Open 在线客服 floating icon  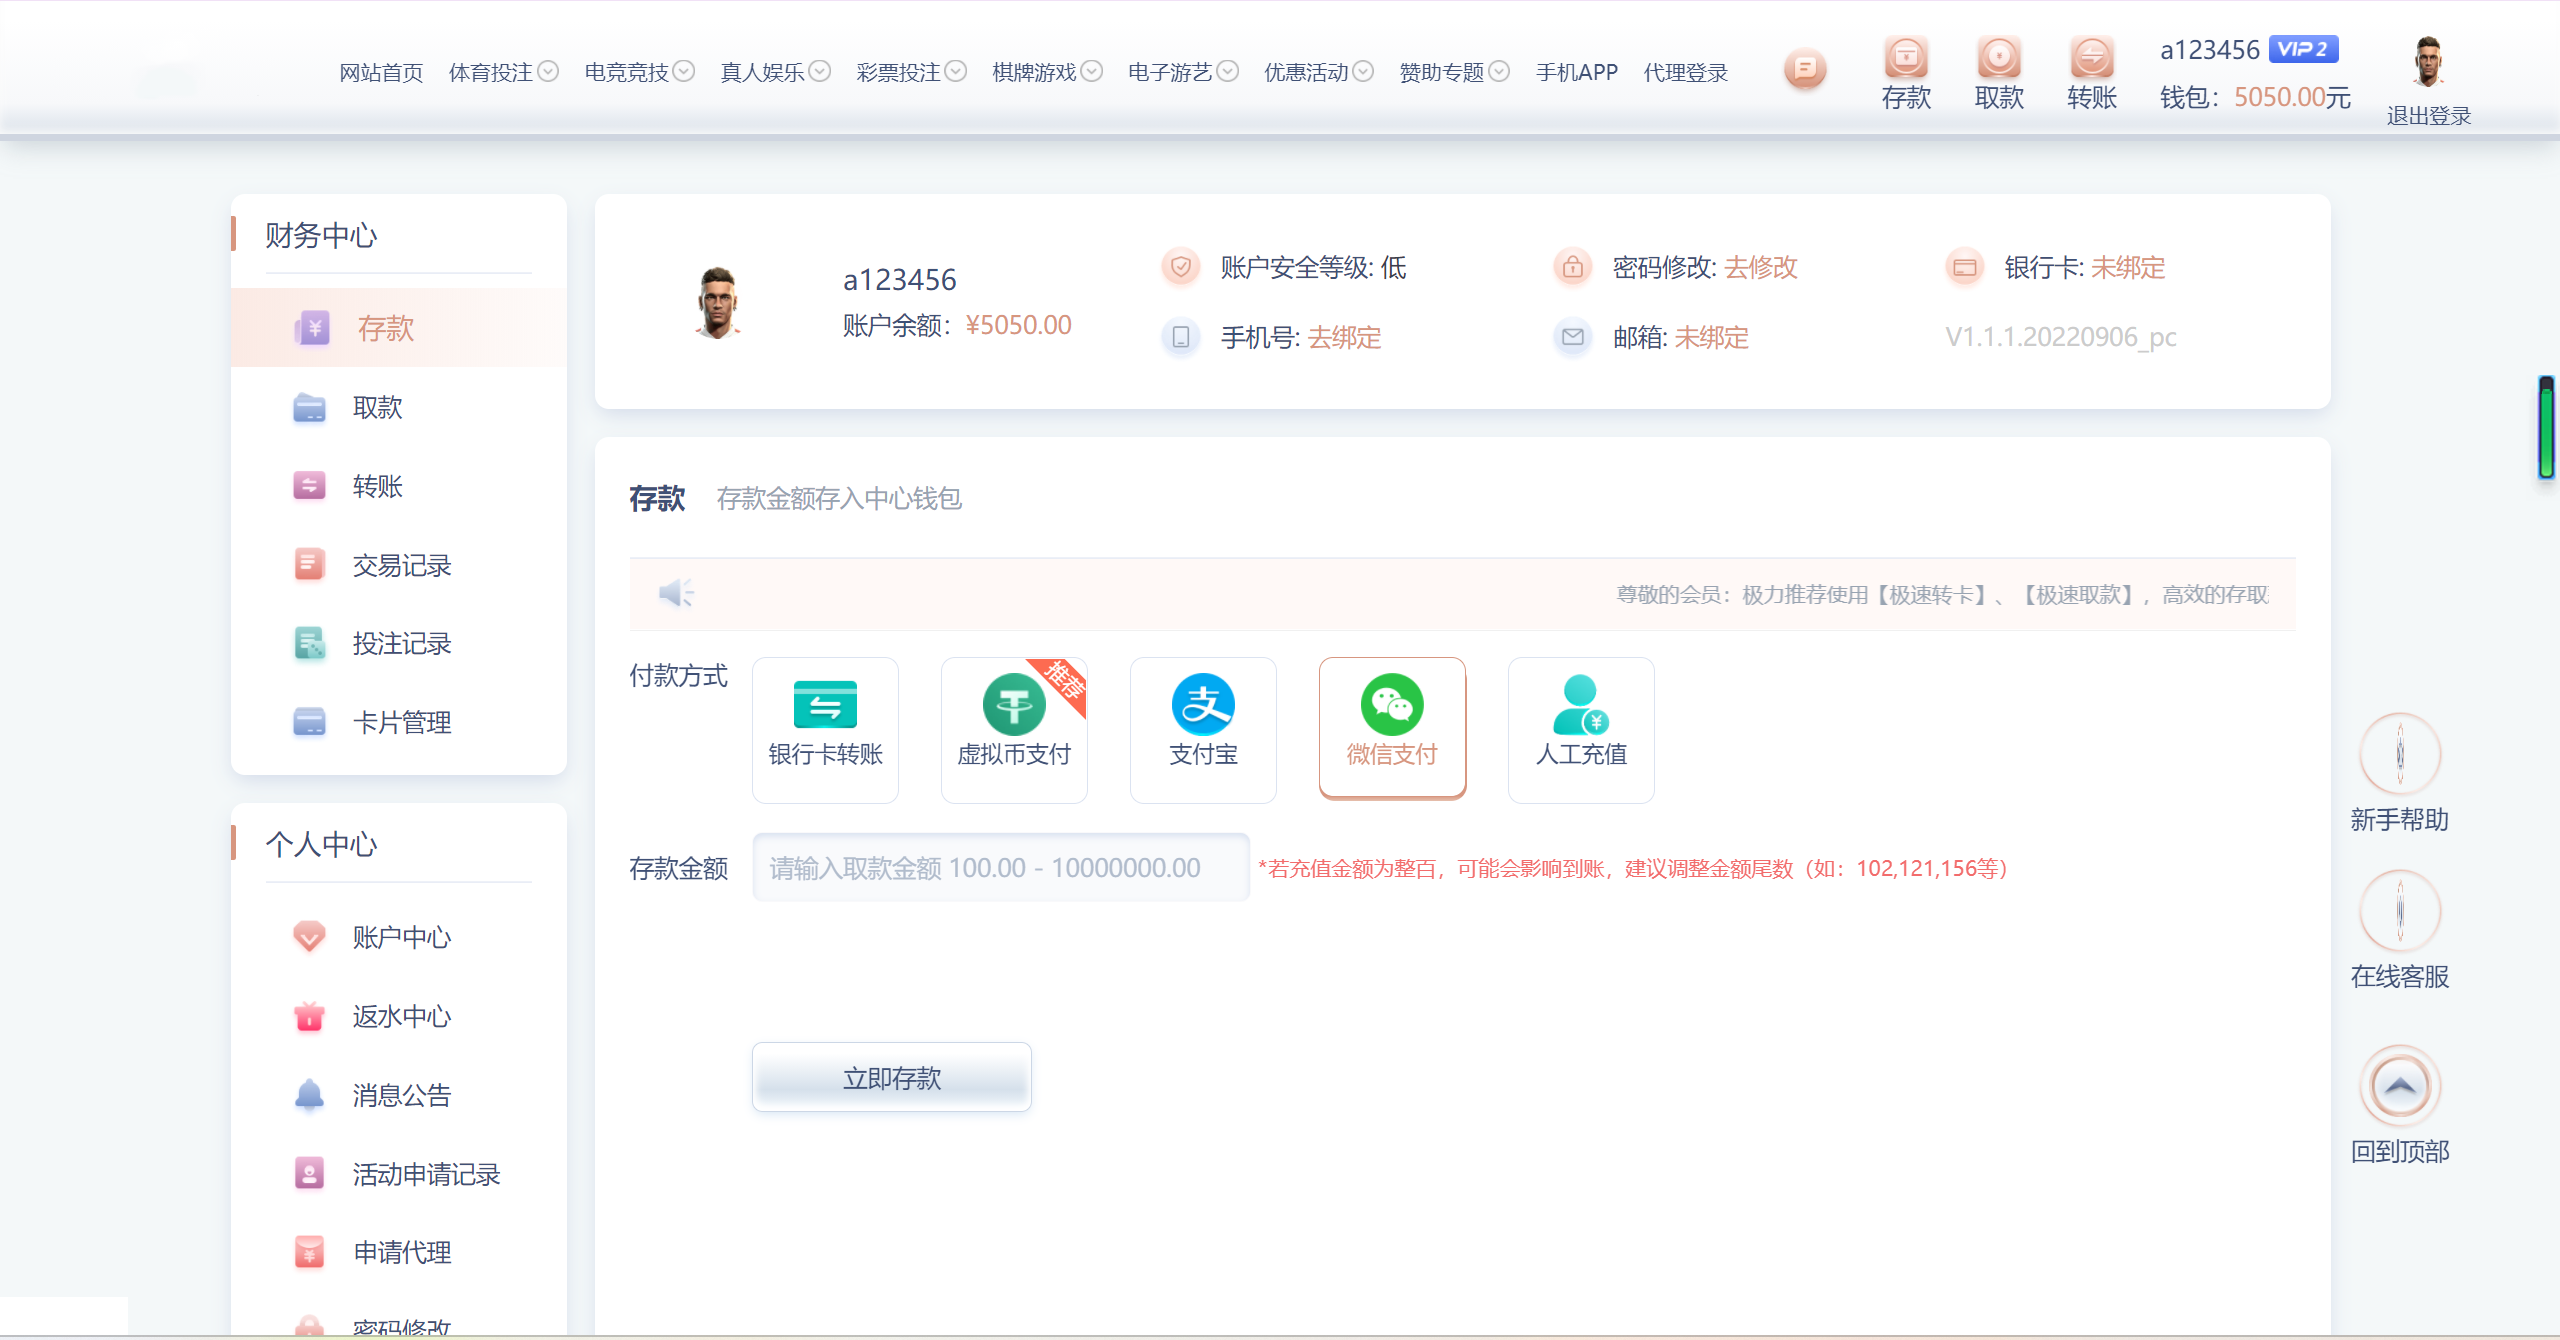click(2400, 911)
